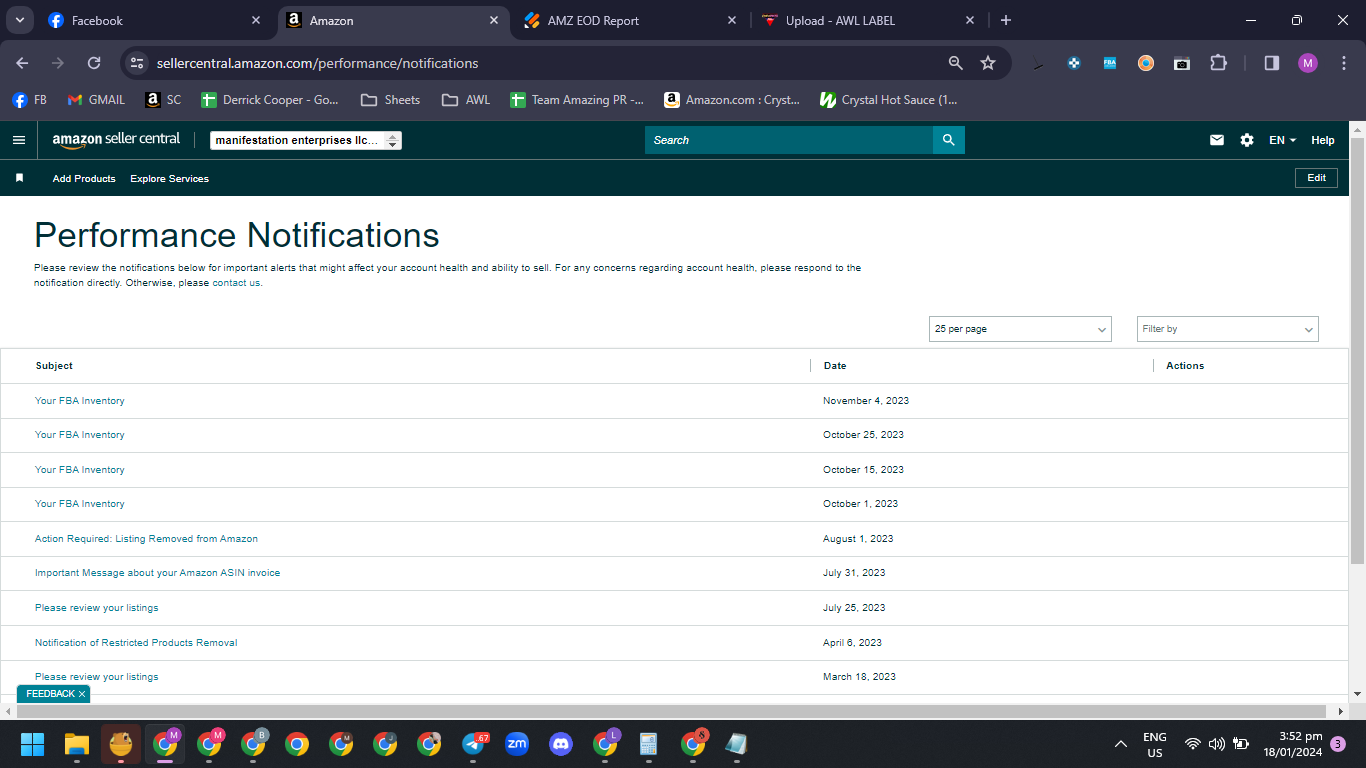
Task: Click the teal search magnifier button
Action: tap(948, 140)
